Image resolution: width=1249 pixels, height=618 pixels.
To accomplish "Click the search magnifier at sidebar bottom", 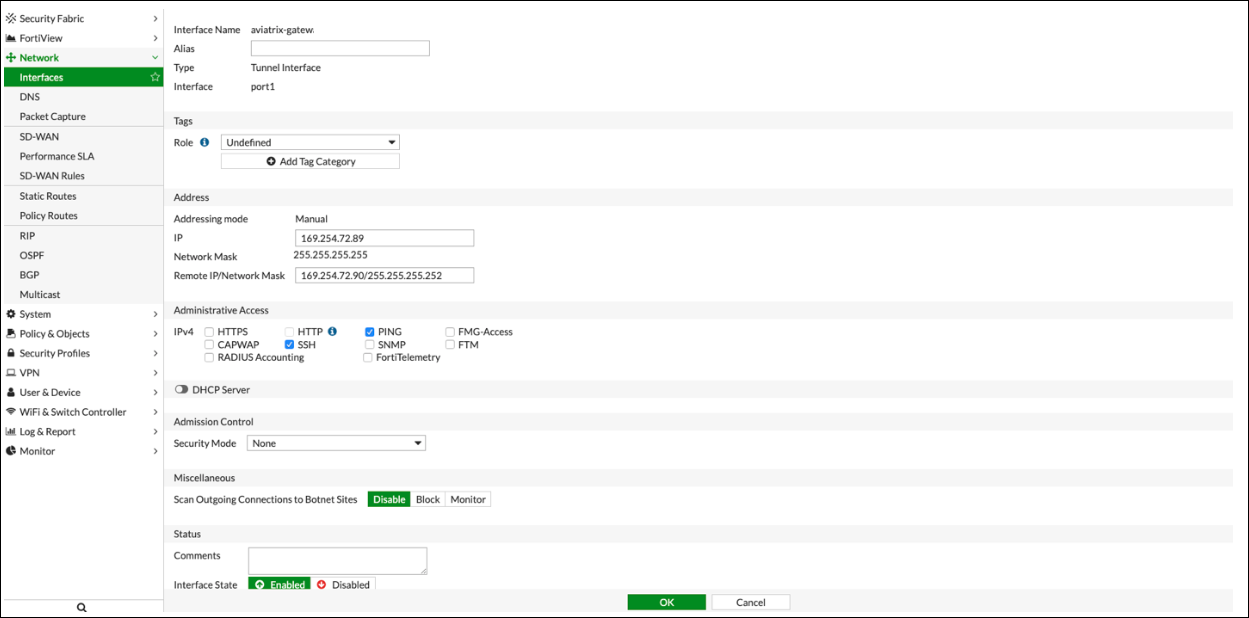I will [x=82, y=607].
